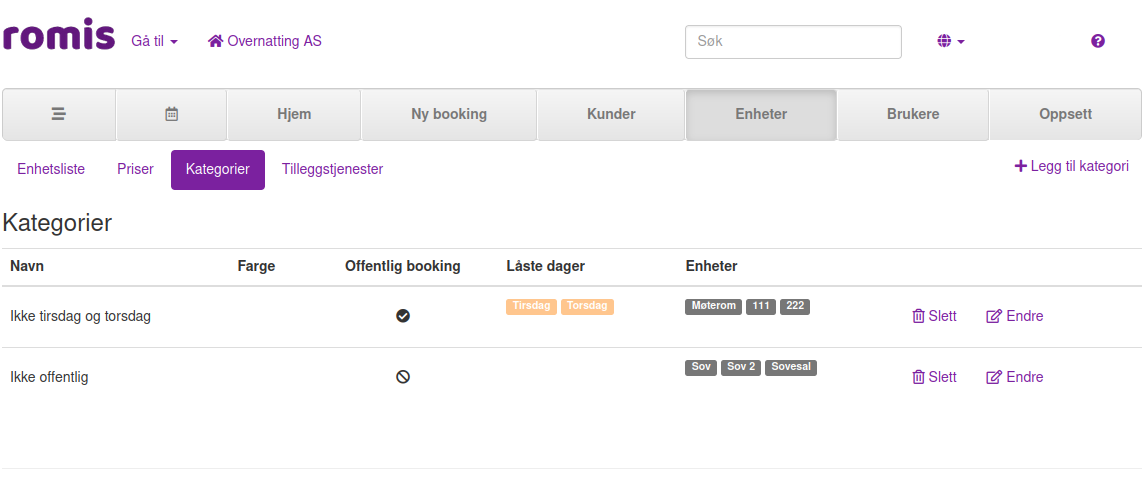1144x485 pixels.
Task: Open Enhetsliste sub-tab
Action: click(x=51, y=169)
